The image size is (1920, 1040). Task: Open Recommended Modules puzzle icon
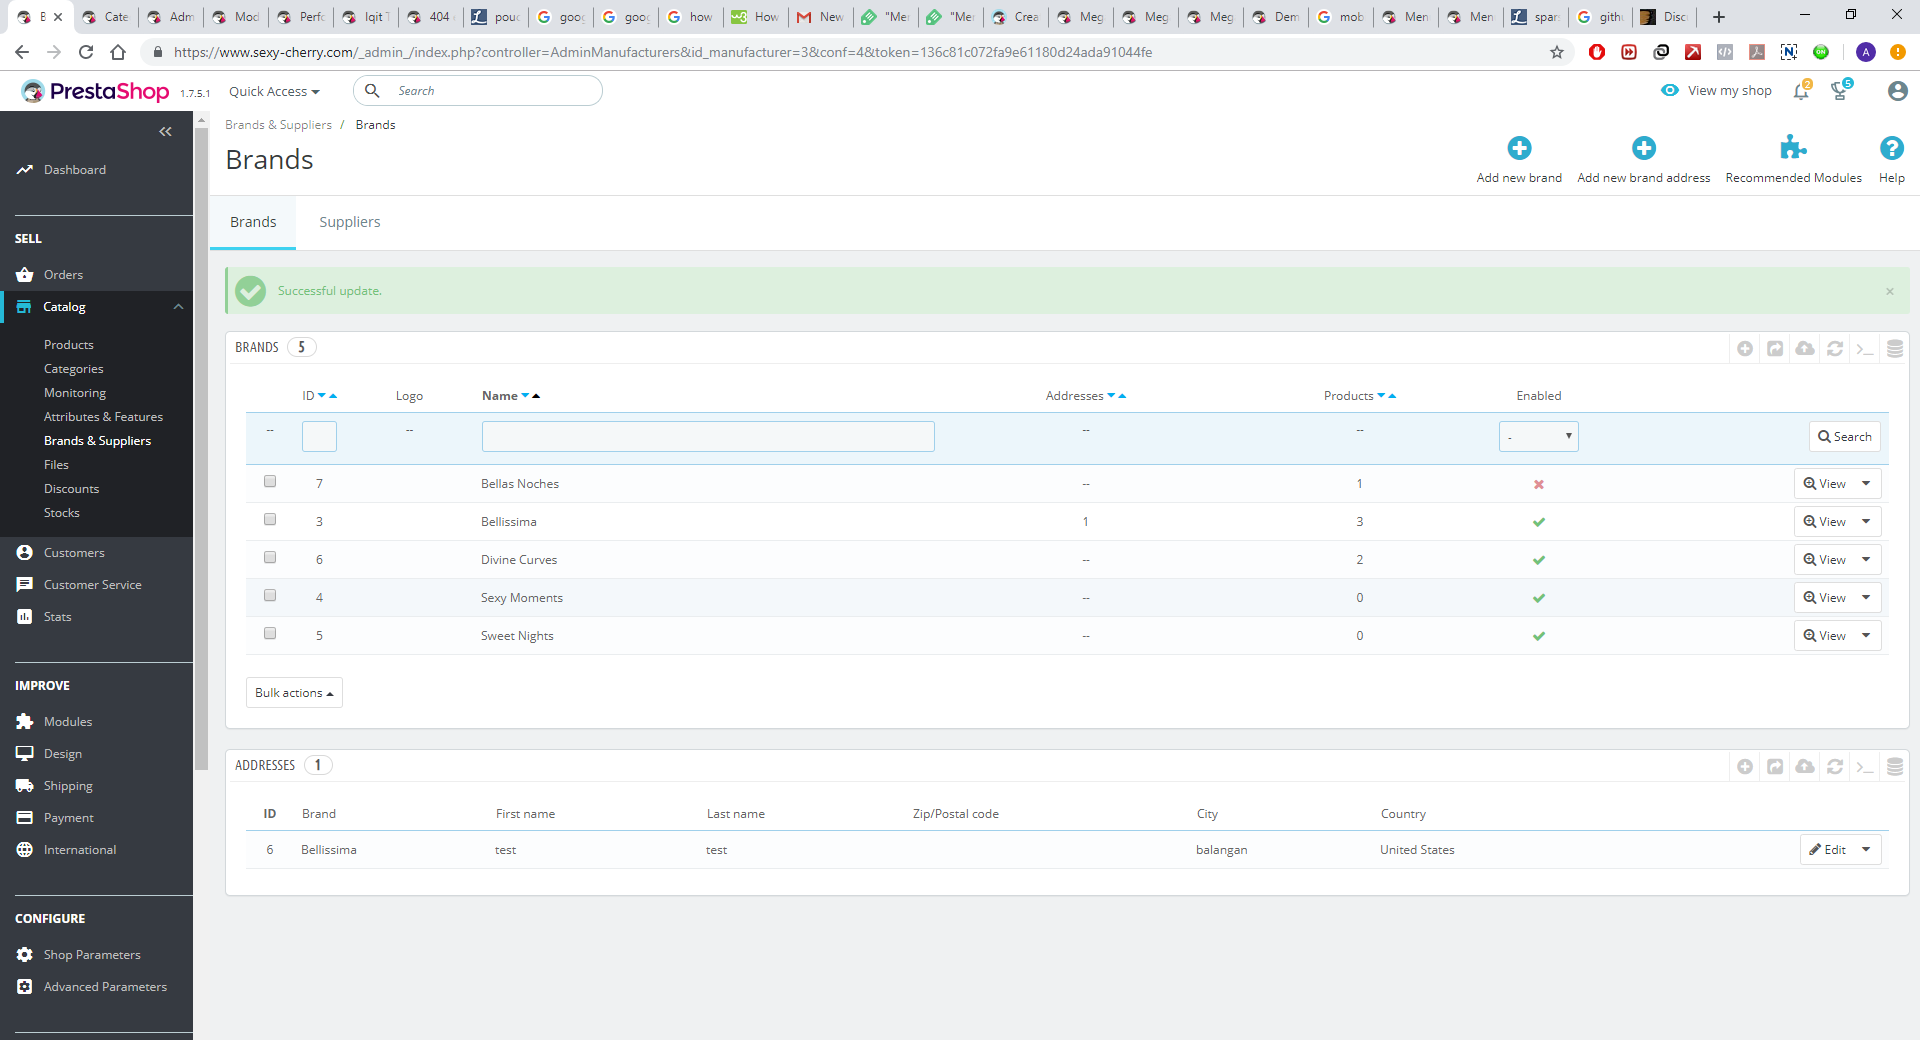[x=1793, y=148]
